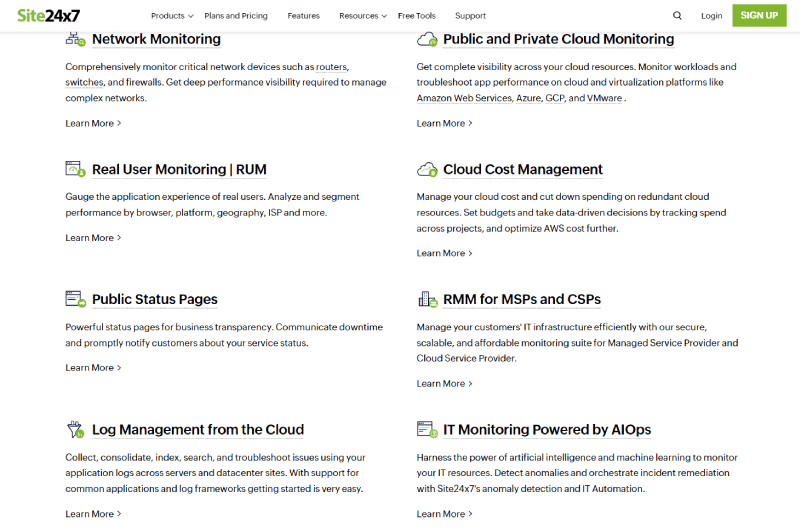
Task: Click the Log Management funnel icon
Action: 76,430
